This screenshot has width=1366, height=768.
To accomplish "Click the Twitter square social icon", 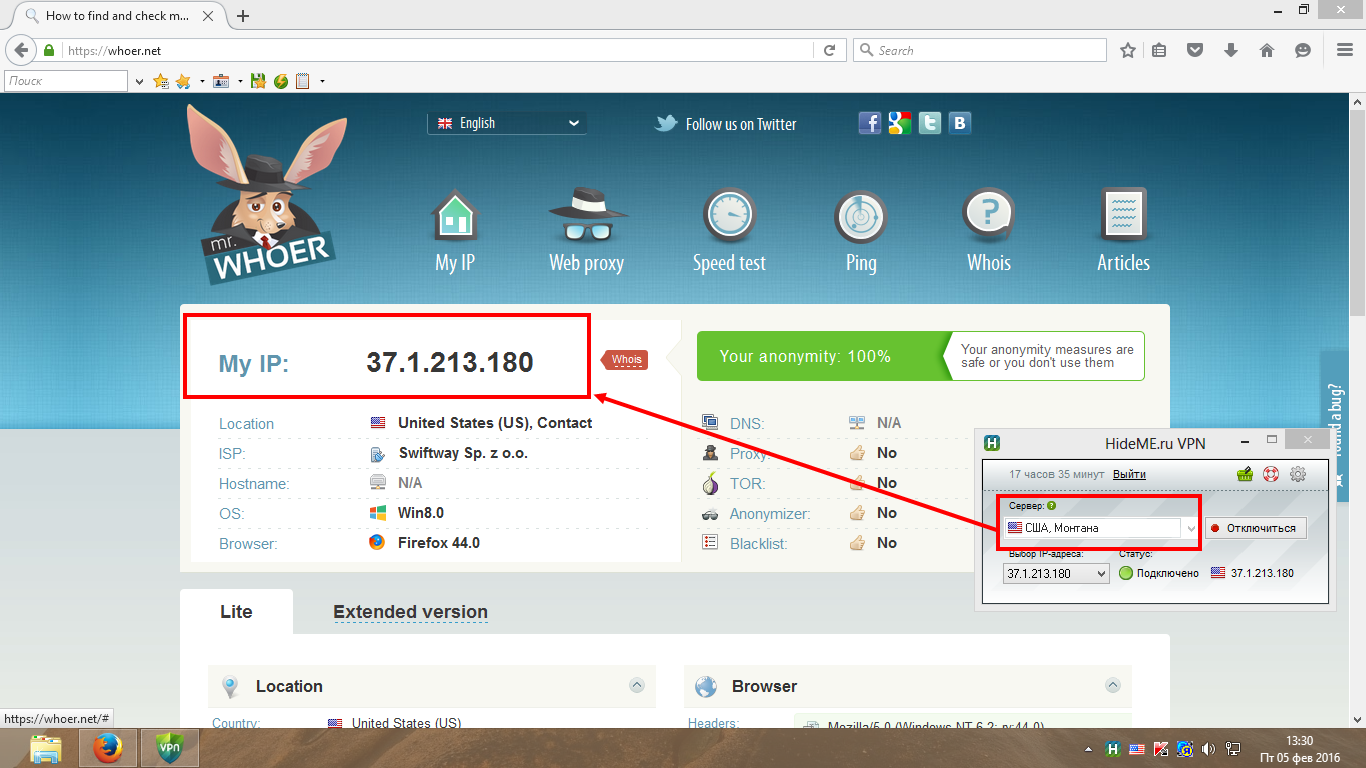I will [x=930, y=123].
